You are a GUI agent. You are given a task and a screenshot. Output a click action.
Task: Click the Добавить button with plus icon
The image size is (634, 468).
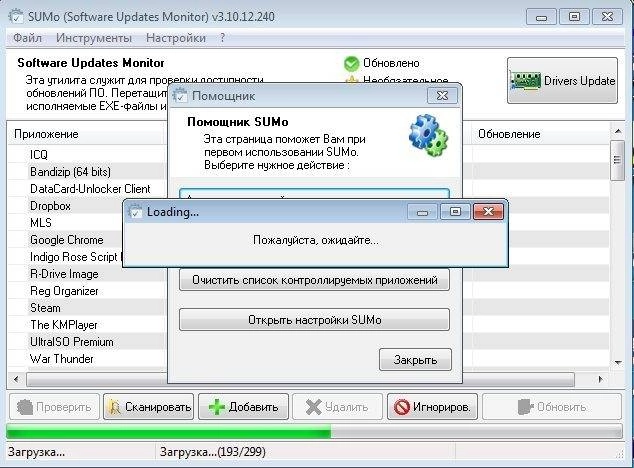point(243,407)
